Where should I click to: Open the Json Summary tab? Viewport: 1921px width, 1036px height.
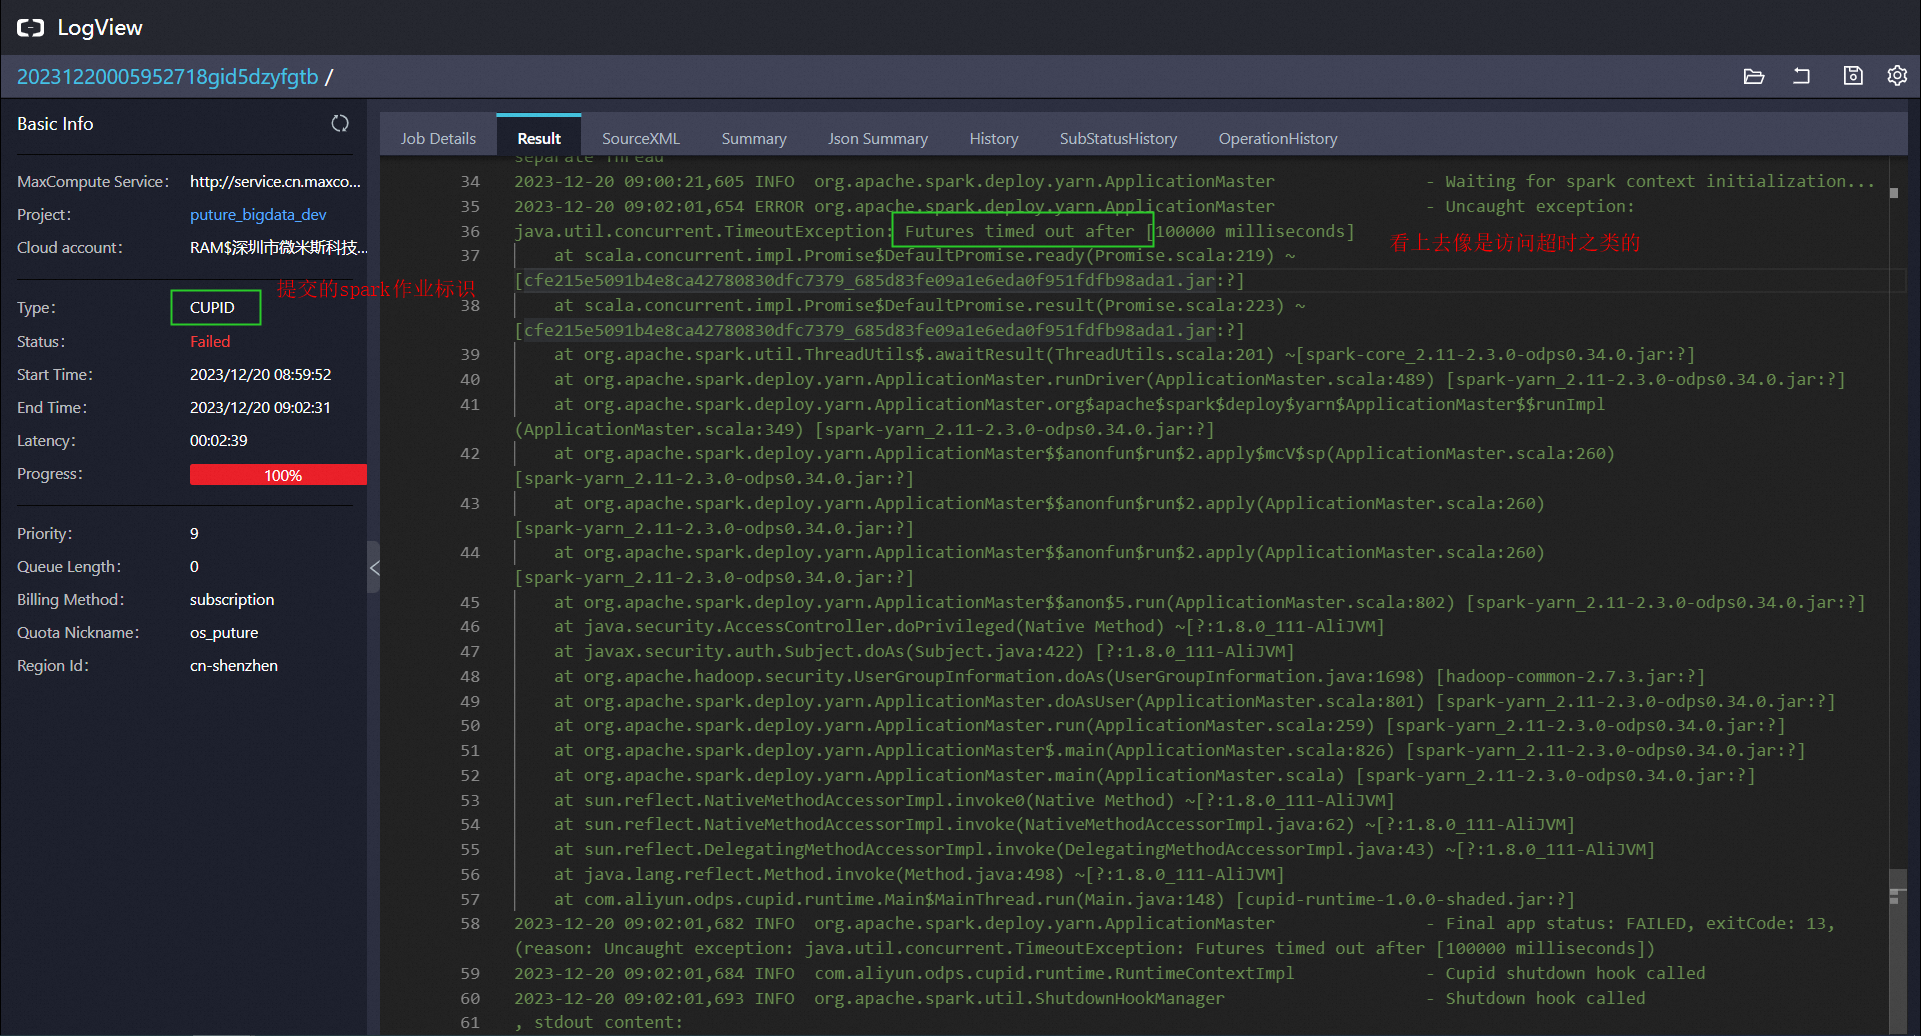point(877,139)
